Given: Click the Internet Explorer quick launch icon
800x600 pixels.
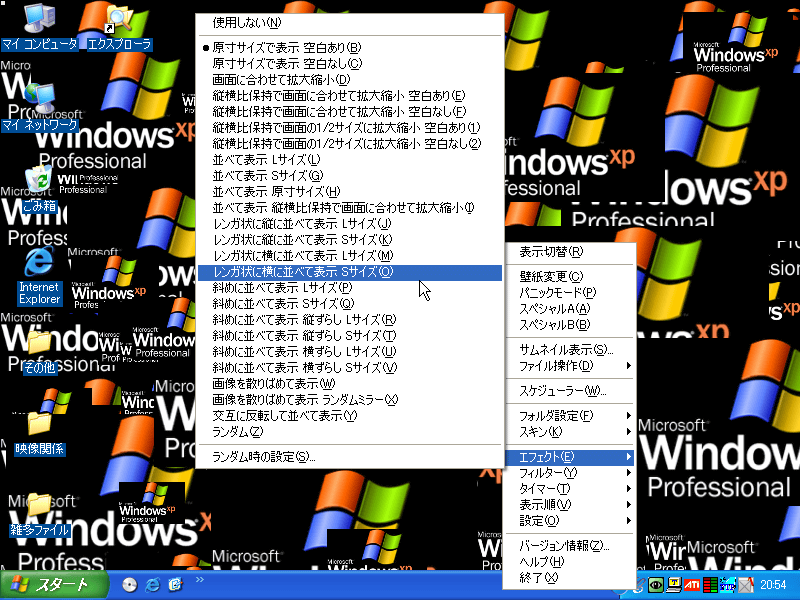Looking at the screenshot, I should point(152,585).
